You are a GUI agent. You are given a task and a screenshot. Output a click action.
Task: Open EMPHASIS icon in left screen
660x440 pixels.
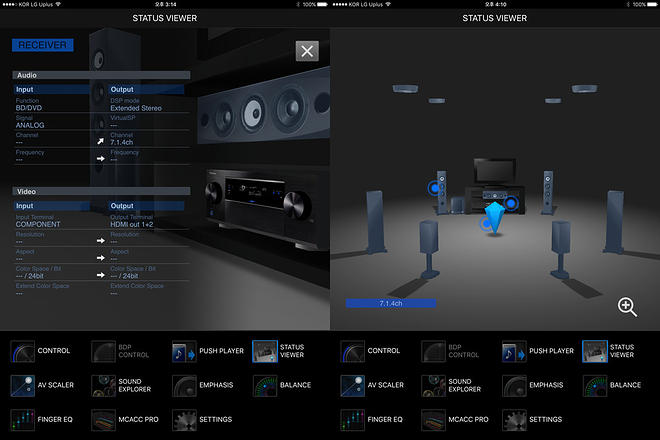click(184, 386)
